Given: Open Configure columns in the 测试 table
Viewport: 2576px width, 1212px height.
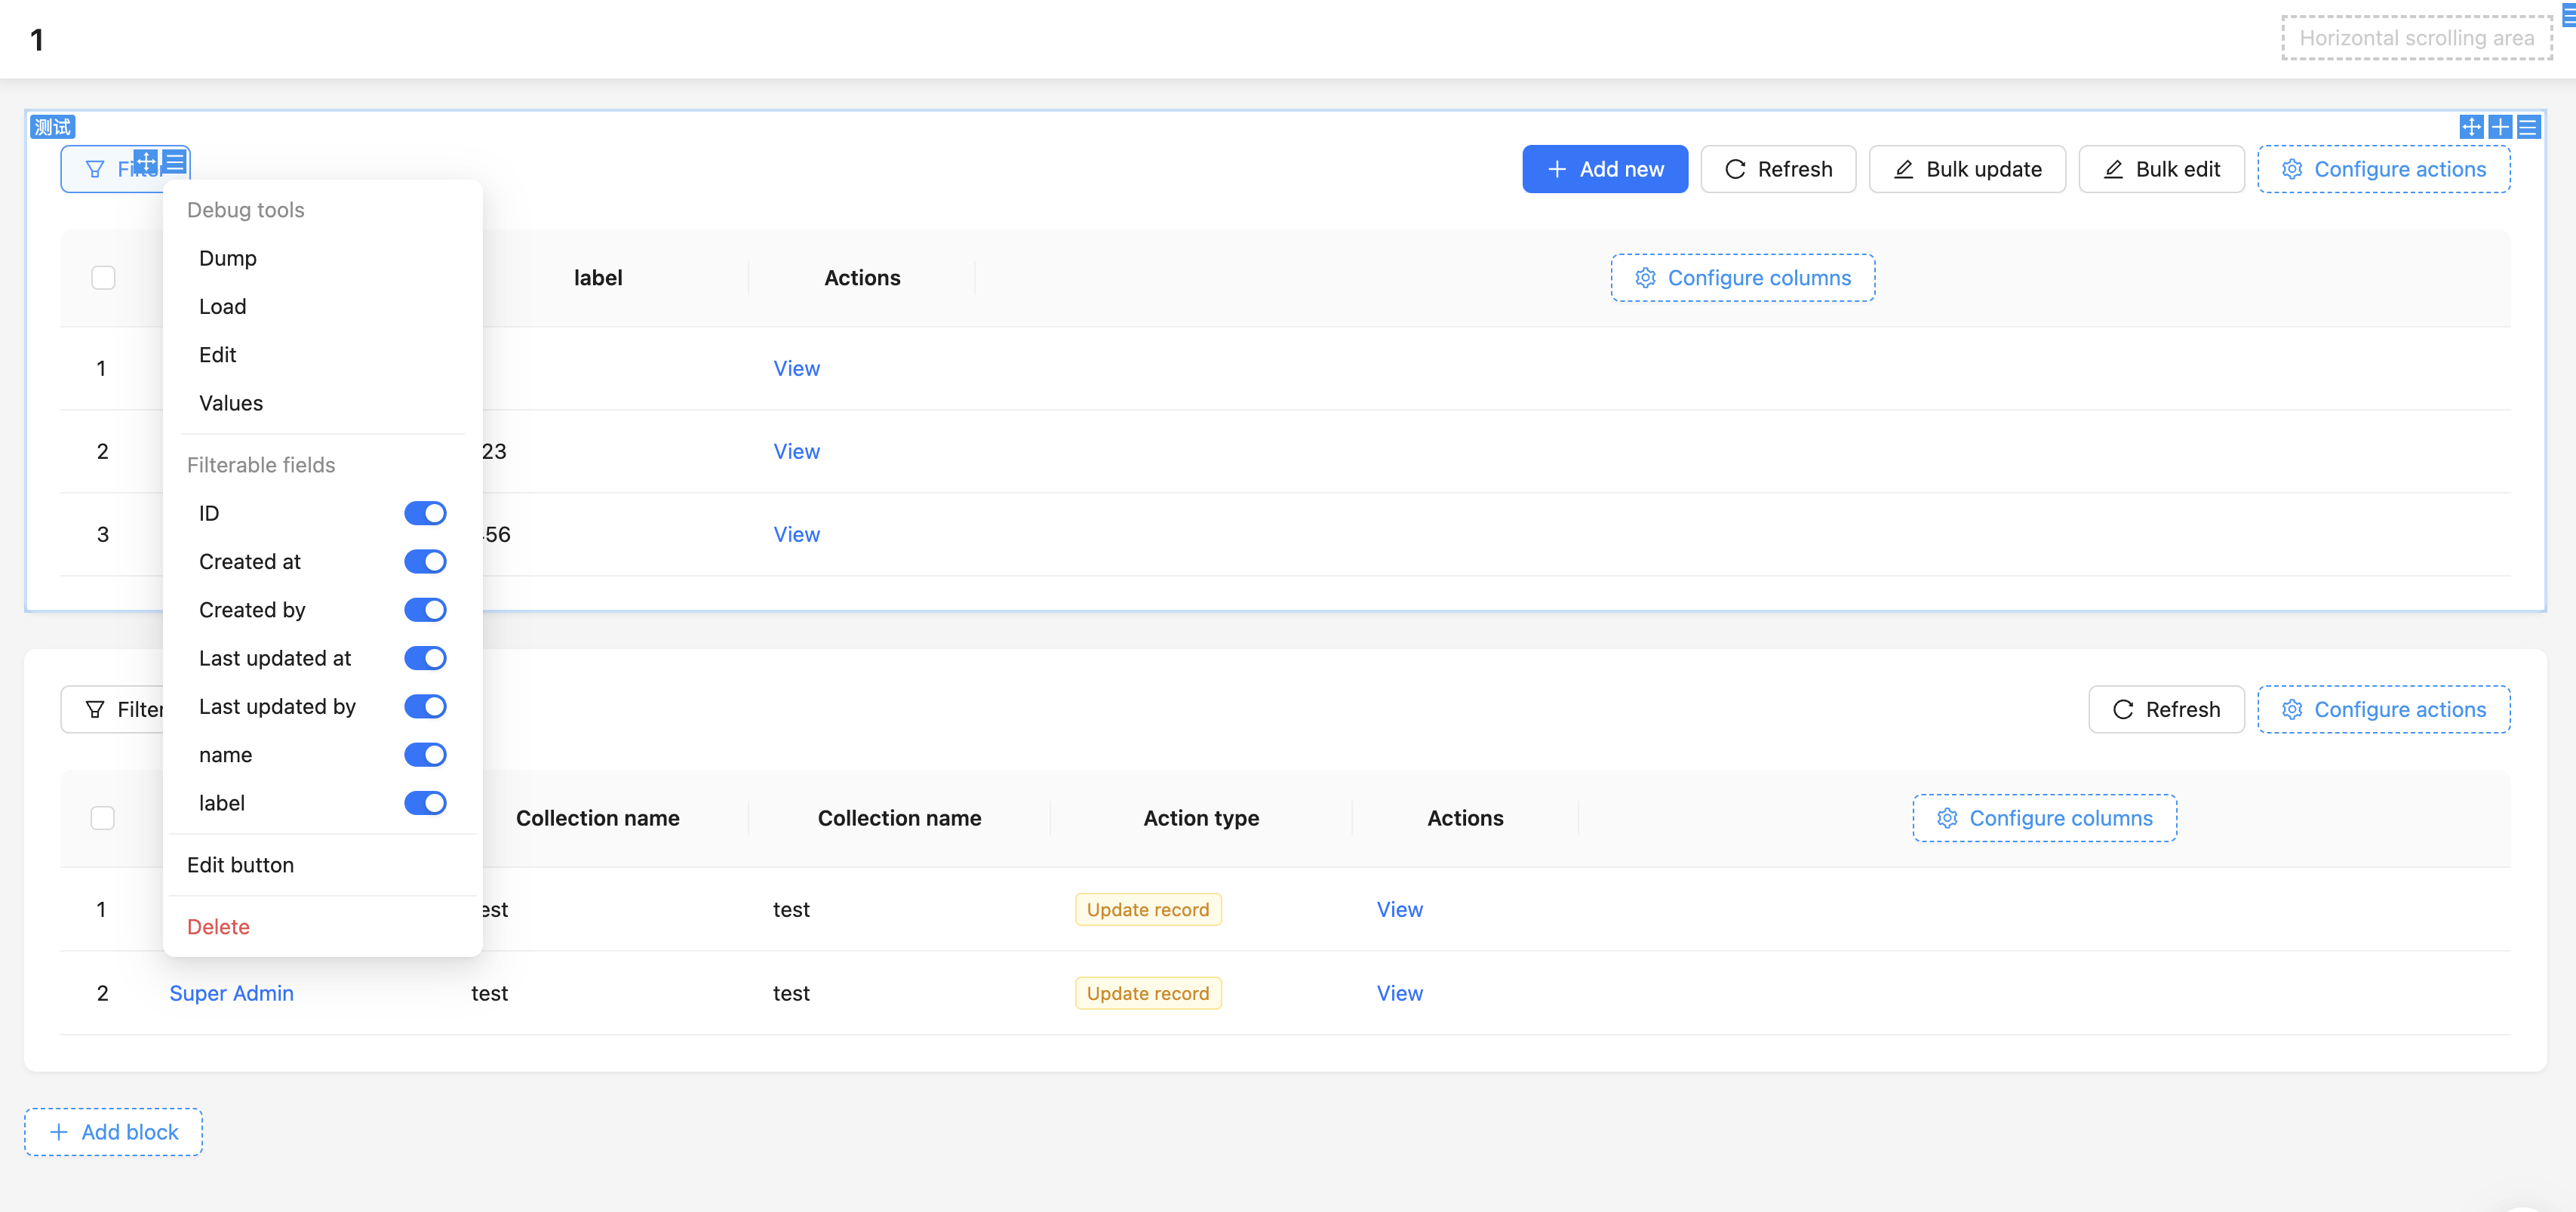Looking at the screenshot, I should point(1743,278).
